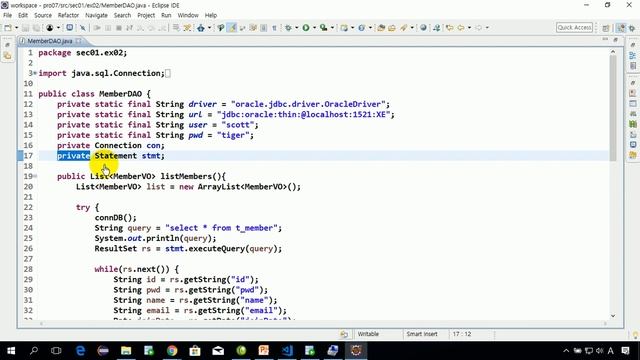
Task: Close the MemberDAO.java editor tab
Action: (78, 41)
